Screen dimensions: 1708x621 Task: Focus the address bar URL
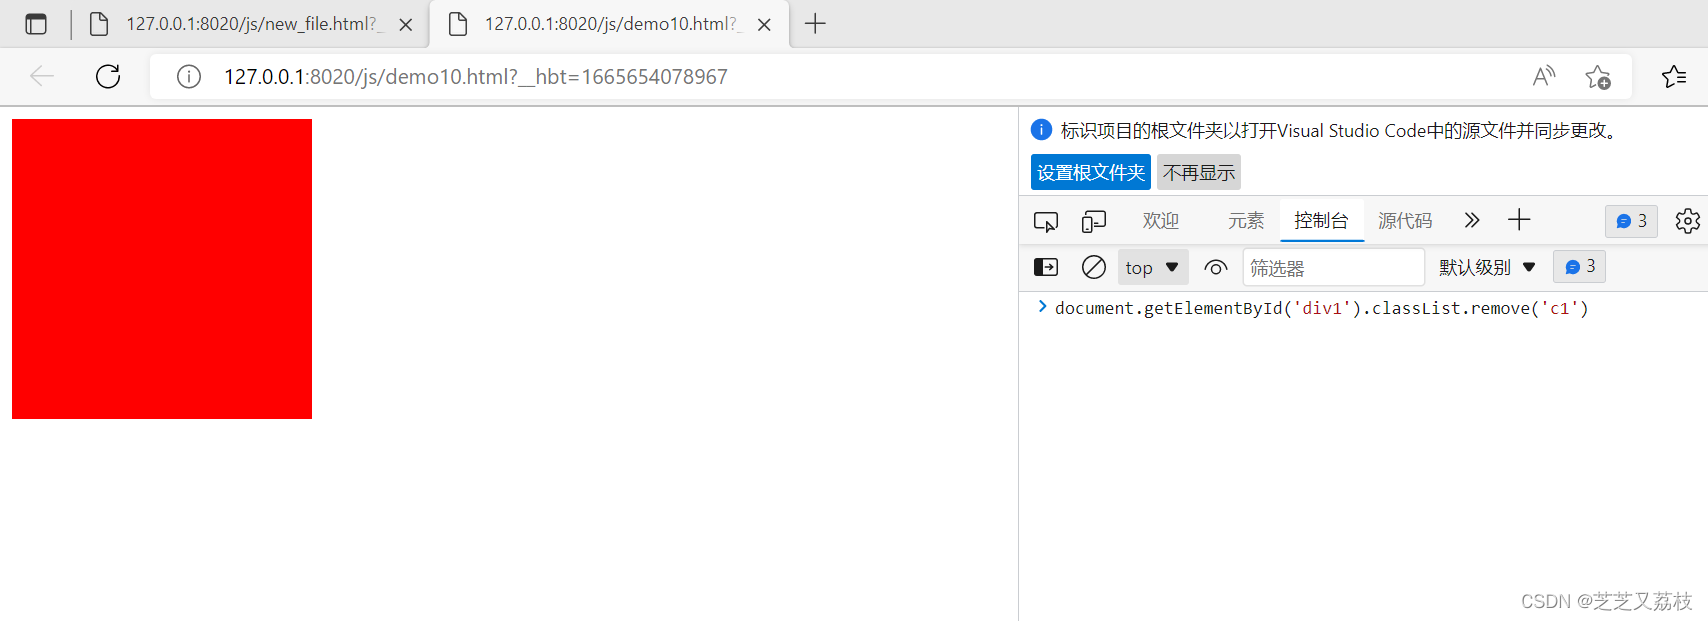[476, 77]
